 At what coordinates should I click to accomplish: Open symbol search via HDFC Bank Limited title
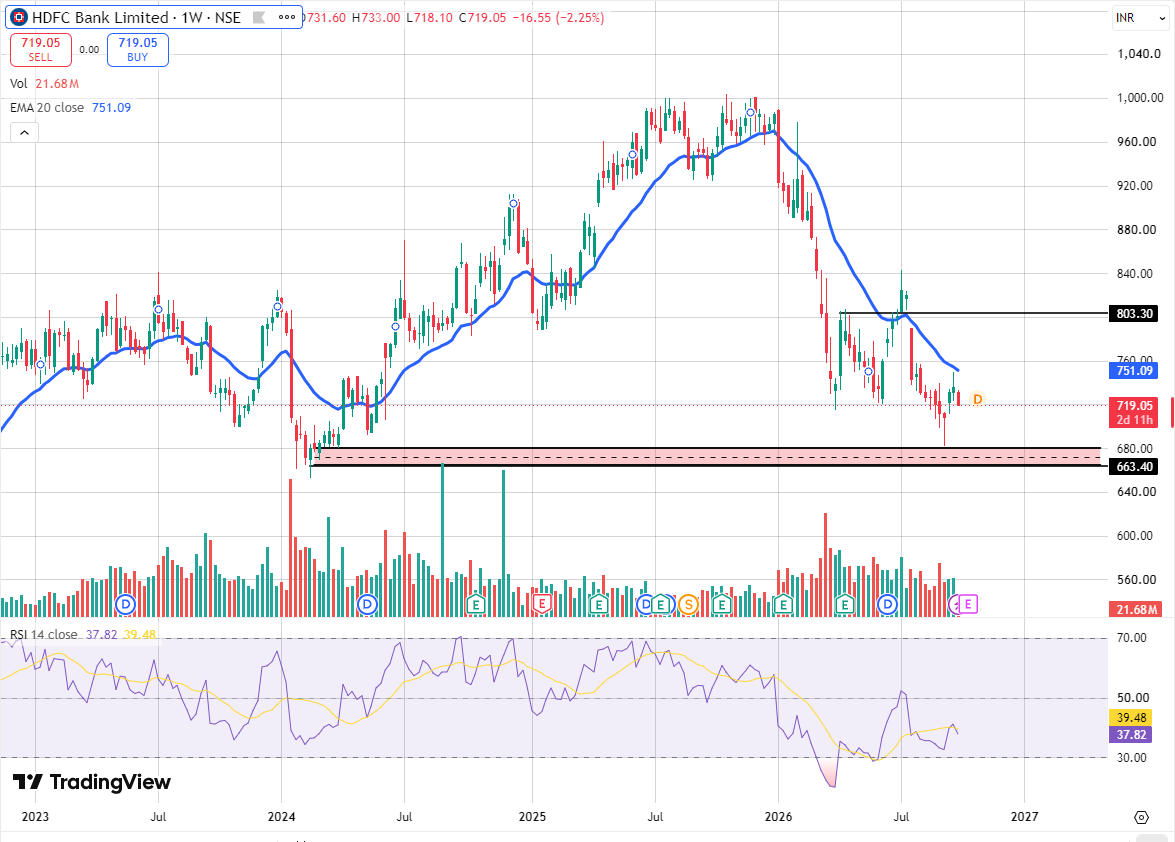click(x=100, y=17)
